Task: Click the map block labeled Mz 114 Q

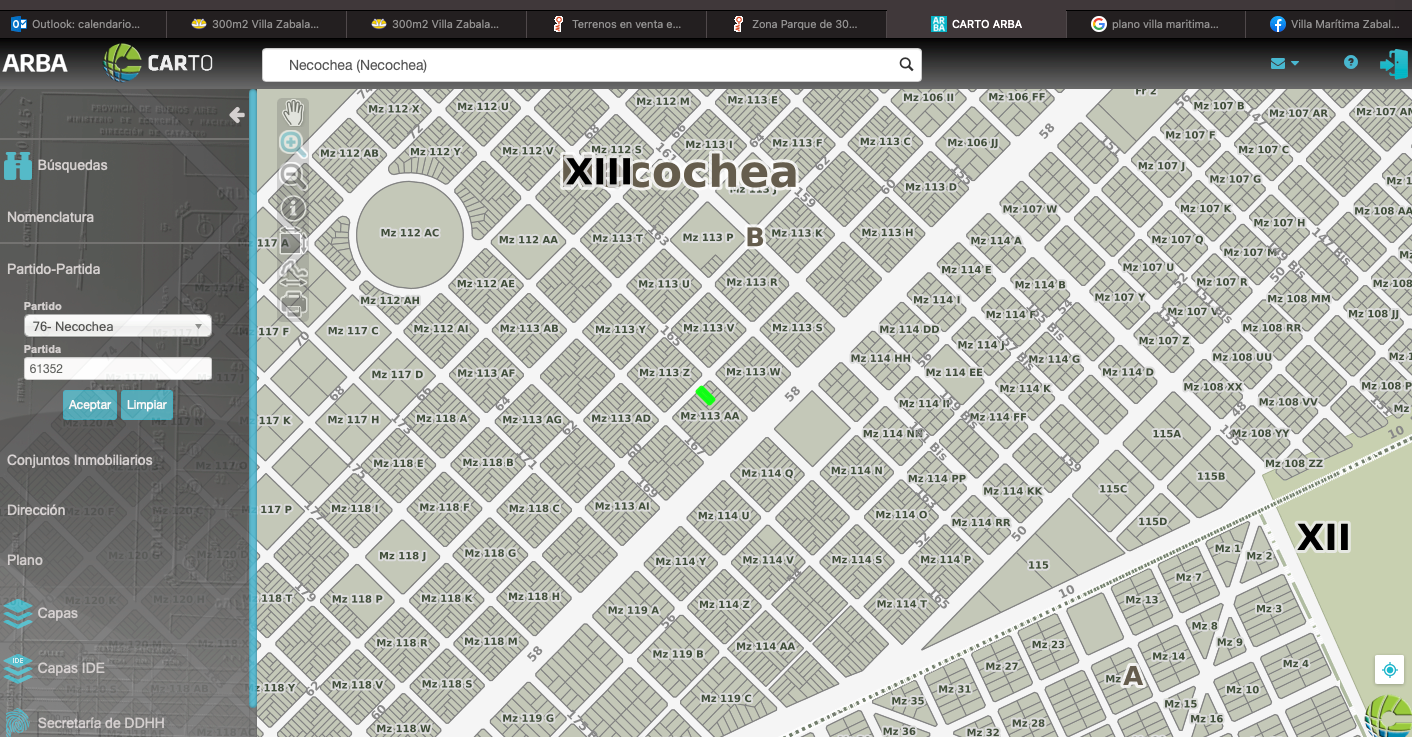Action: (x=768, y=473)
